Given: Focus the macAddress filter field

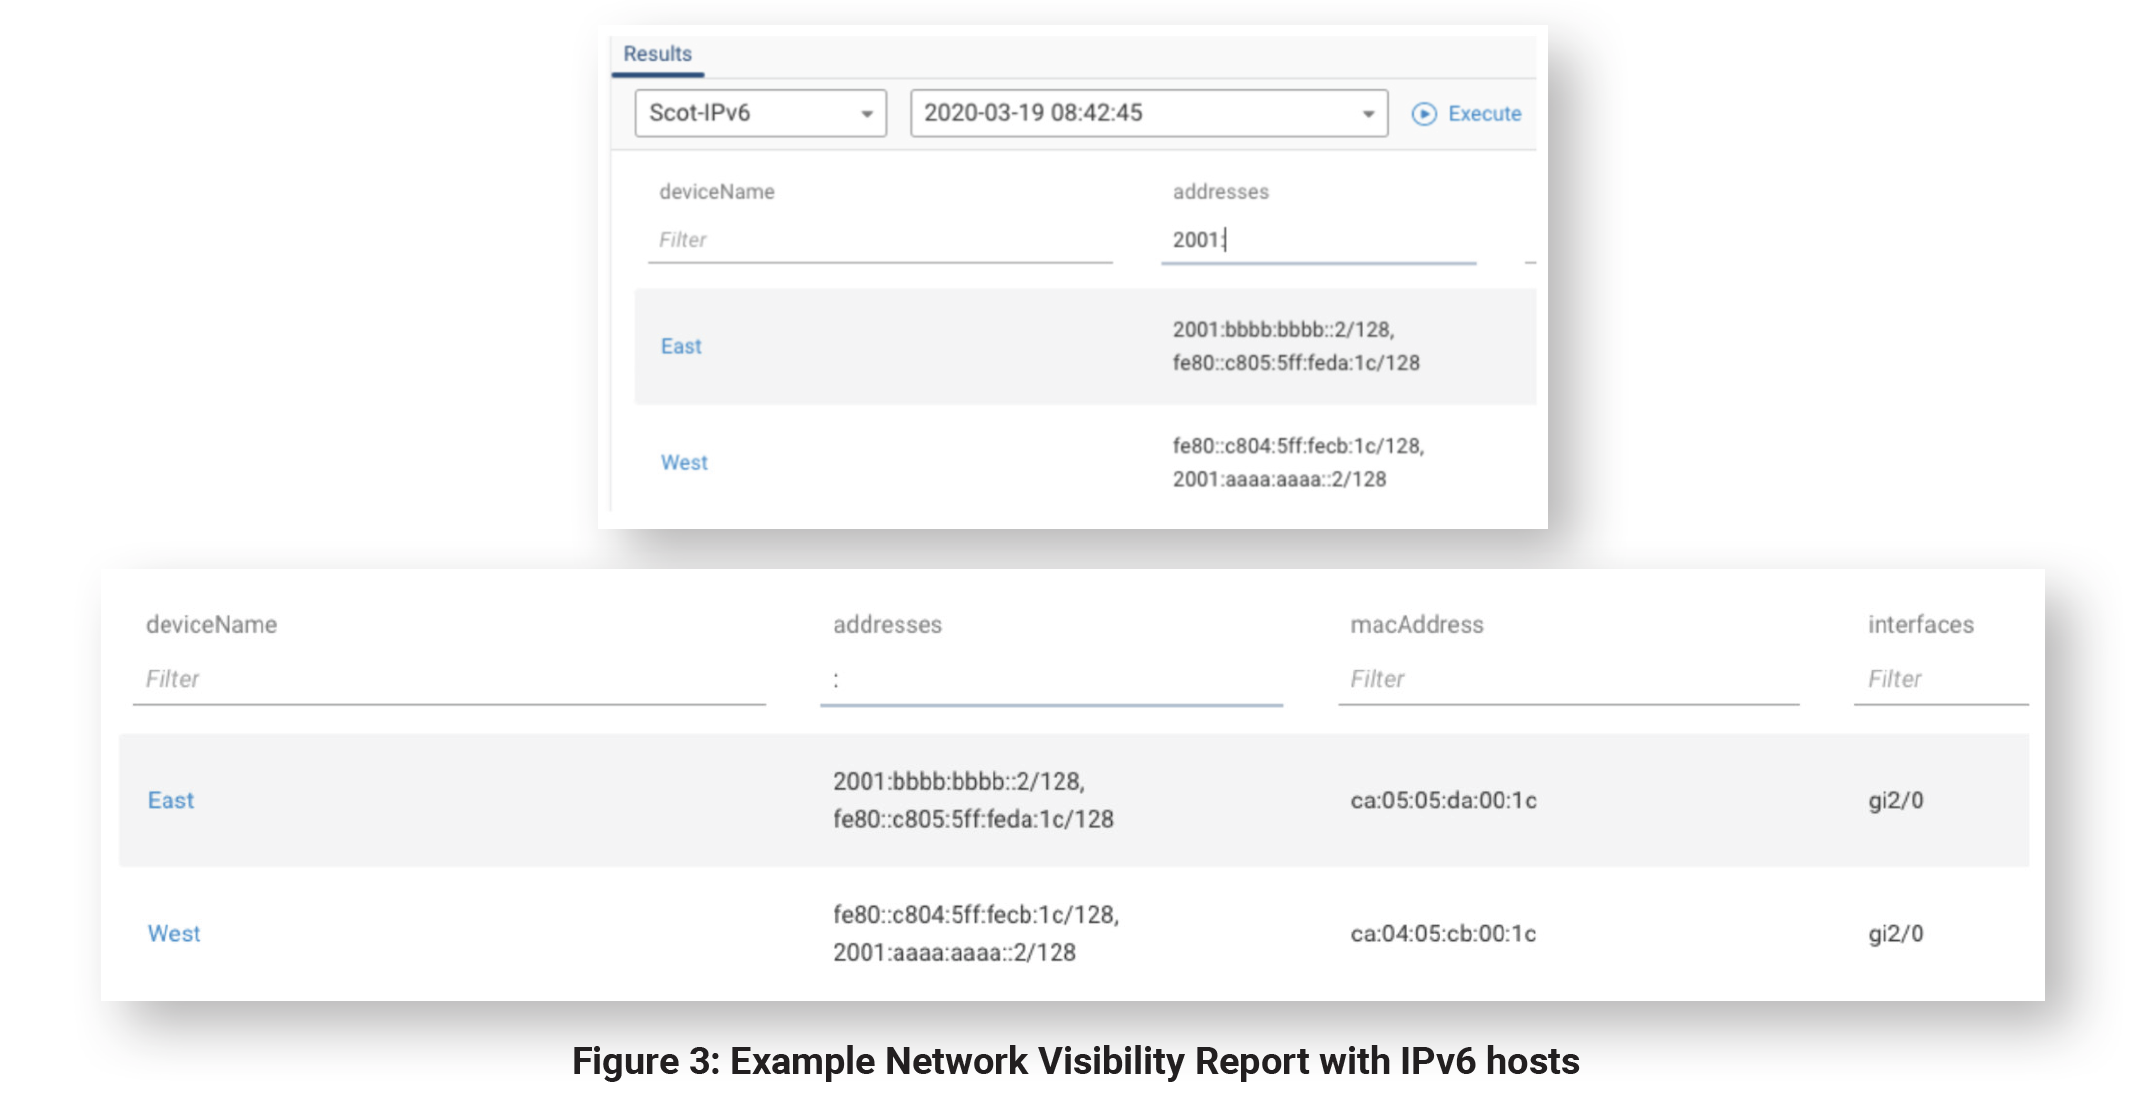Looking at the screenshot, I should (x=1567, y=679).
